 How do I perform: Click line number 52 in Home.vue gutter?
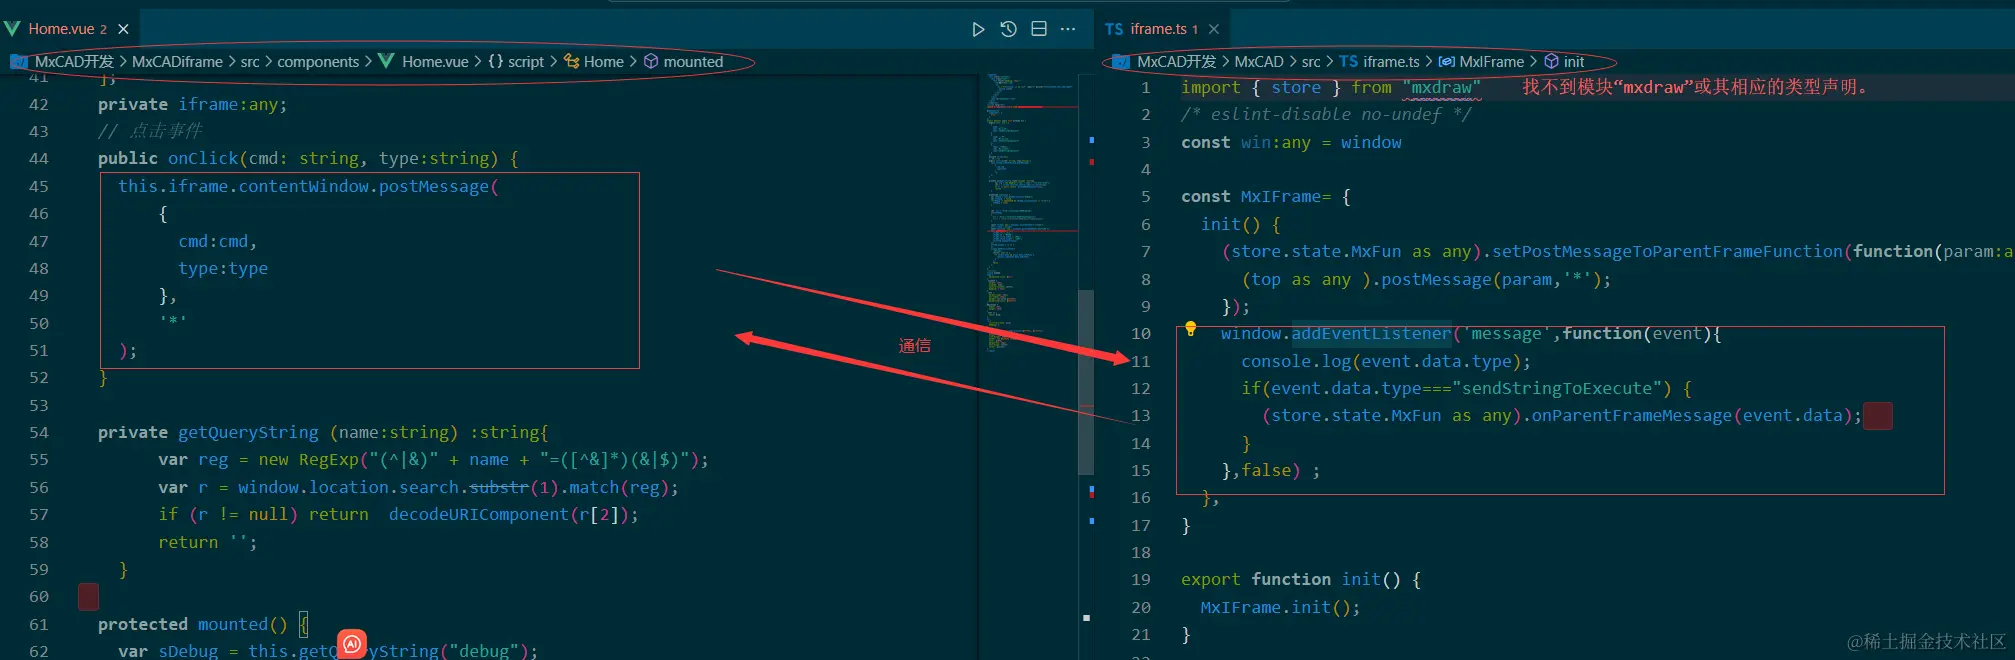click(39, 377)
